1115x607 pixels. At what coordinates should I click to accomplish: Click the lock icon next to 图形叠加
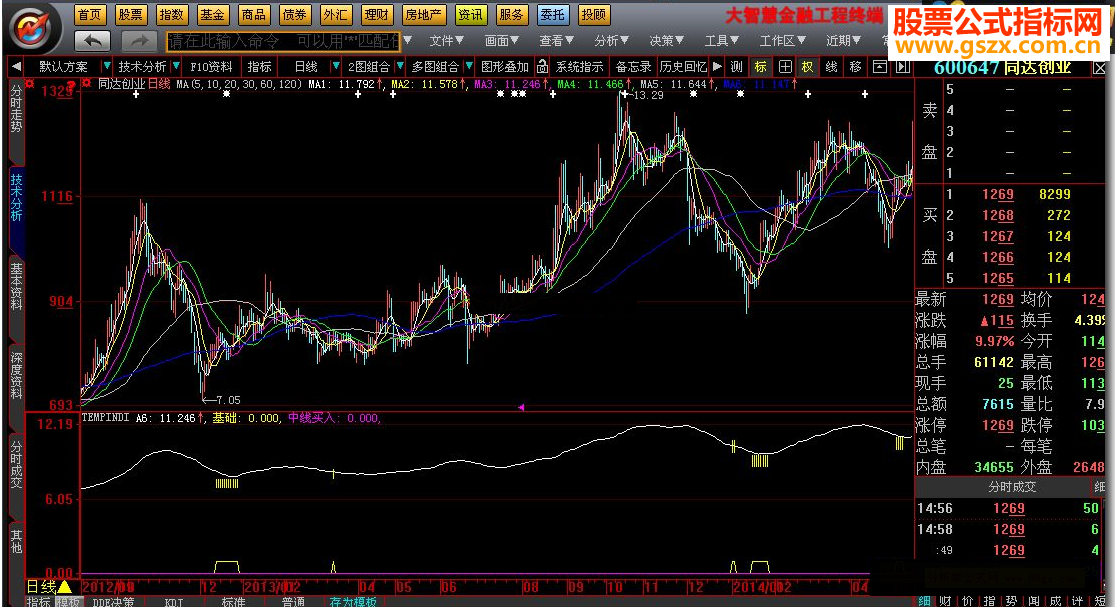(x=542, y=66)
